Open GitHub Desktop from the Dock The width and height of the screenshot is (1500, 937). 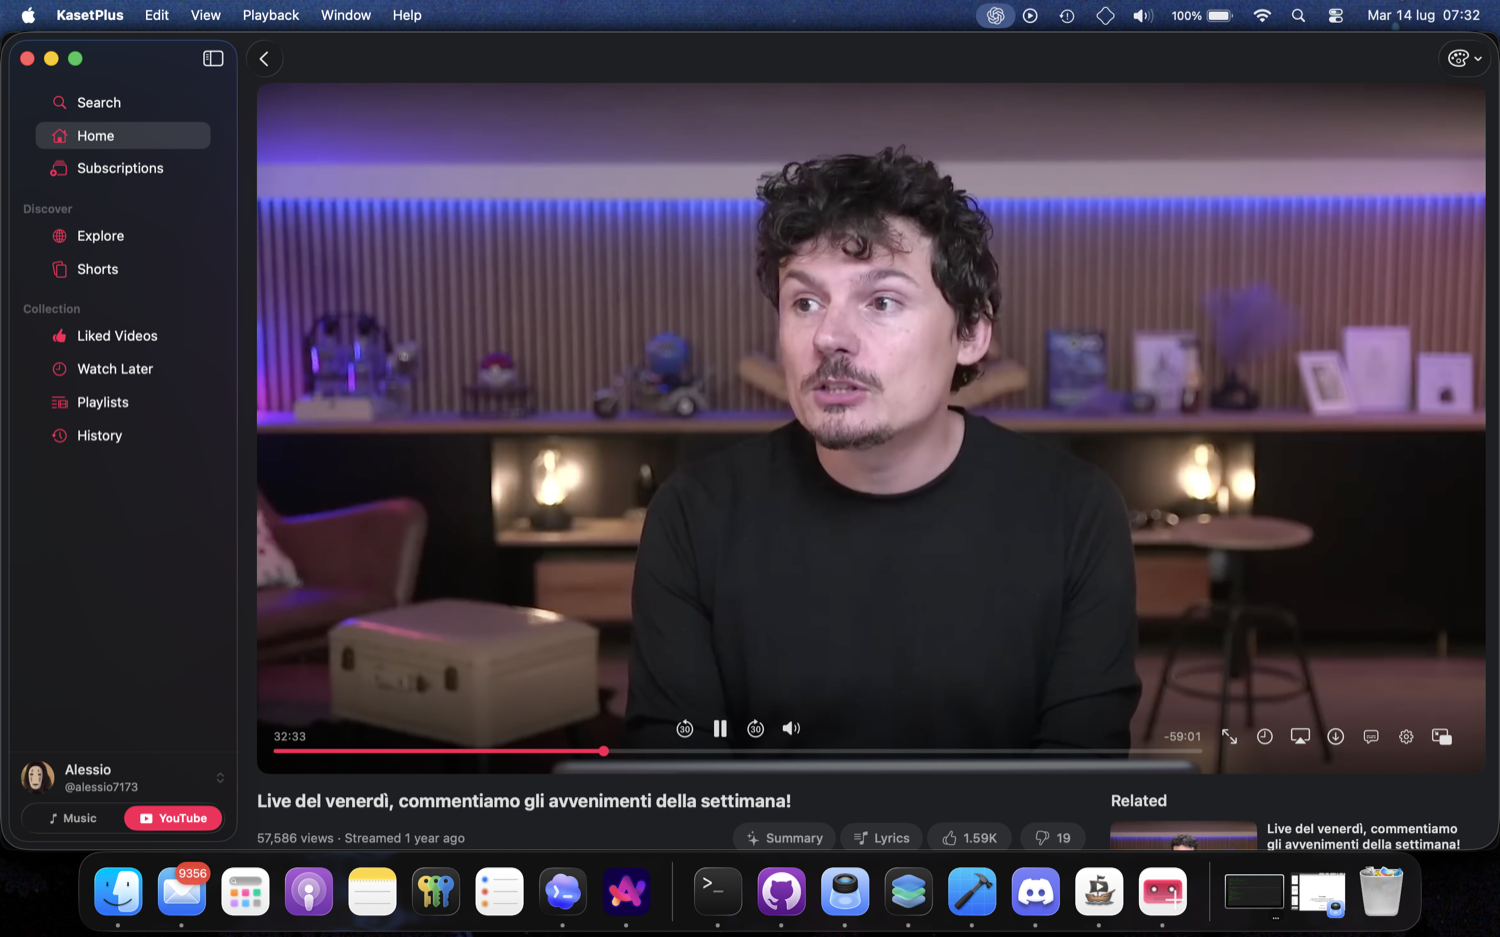[x=781, y=891]
